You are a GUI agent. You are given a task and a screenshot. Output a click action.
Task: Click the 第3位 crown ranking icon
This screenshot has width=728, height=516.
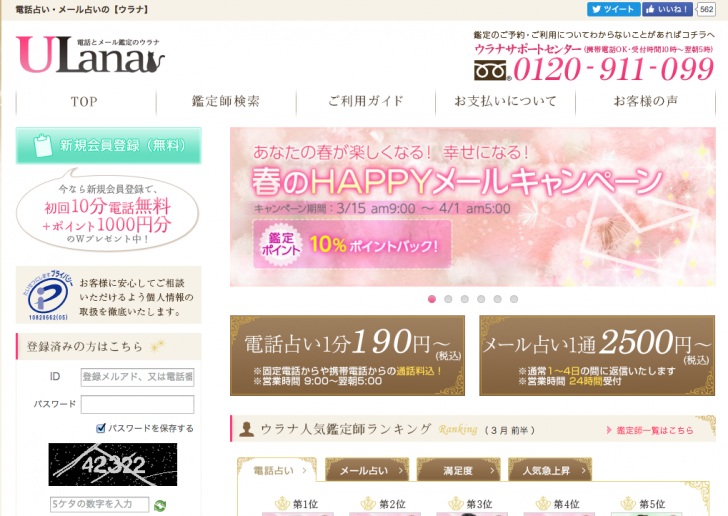pos(455,503)
